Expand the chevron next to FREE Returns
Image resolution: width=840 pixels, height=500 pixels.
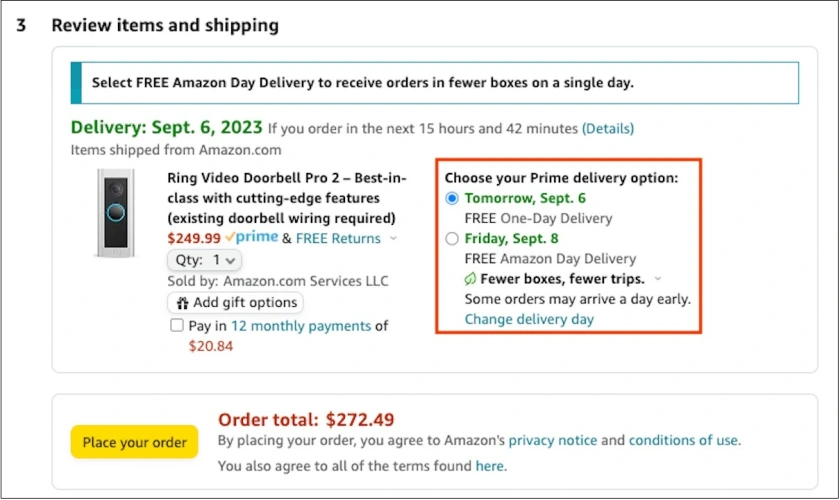click(x=393, y=239)
